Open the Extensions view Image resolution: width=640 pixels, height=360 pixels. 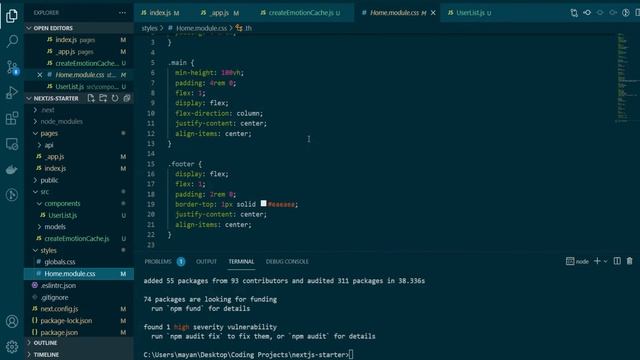12,118
